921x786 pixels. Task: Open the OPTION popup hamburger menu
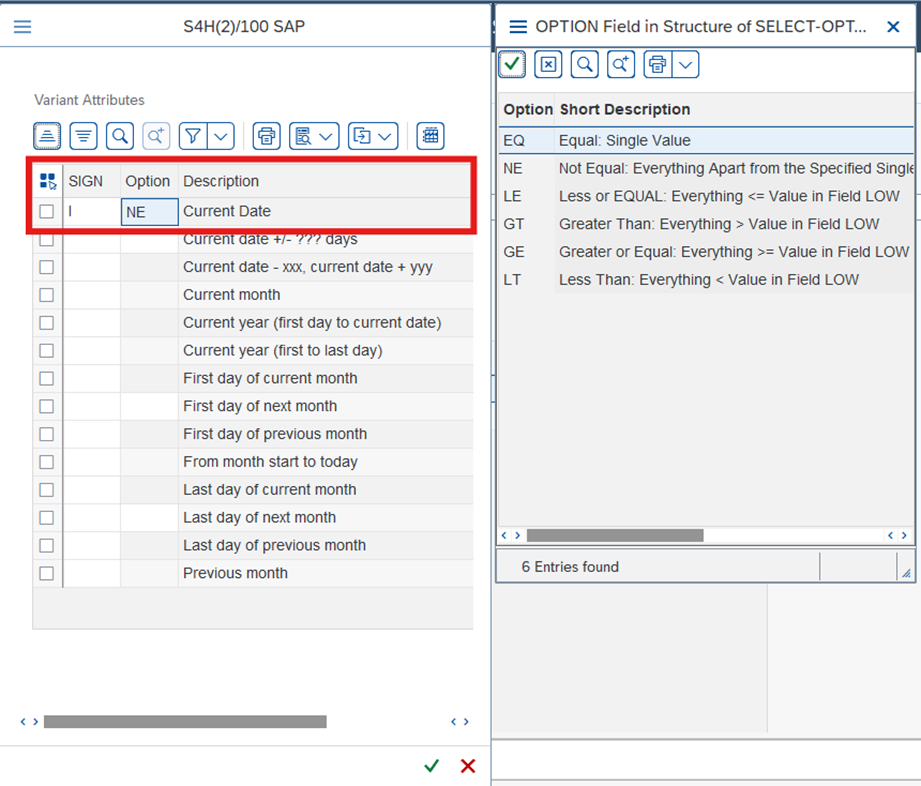518,27
